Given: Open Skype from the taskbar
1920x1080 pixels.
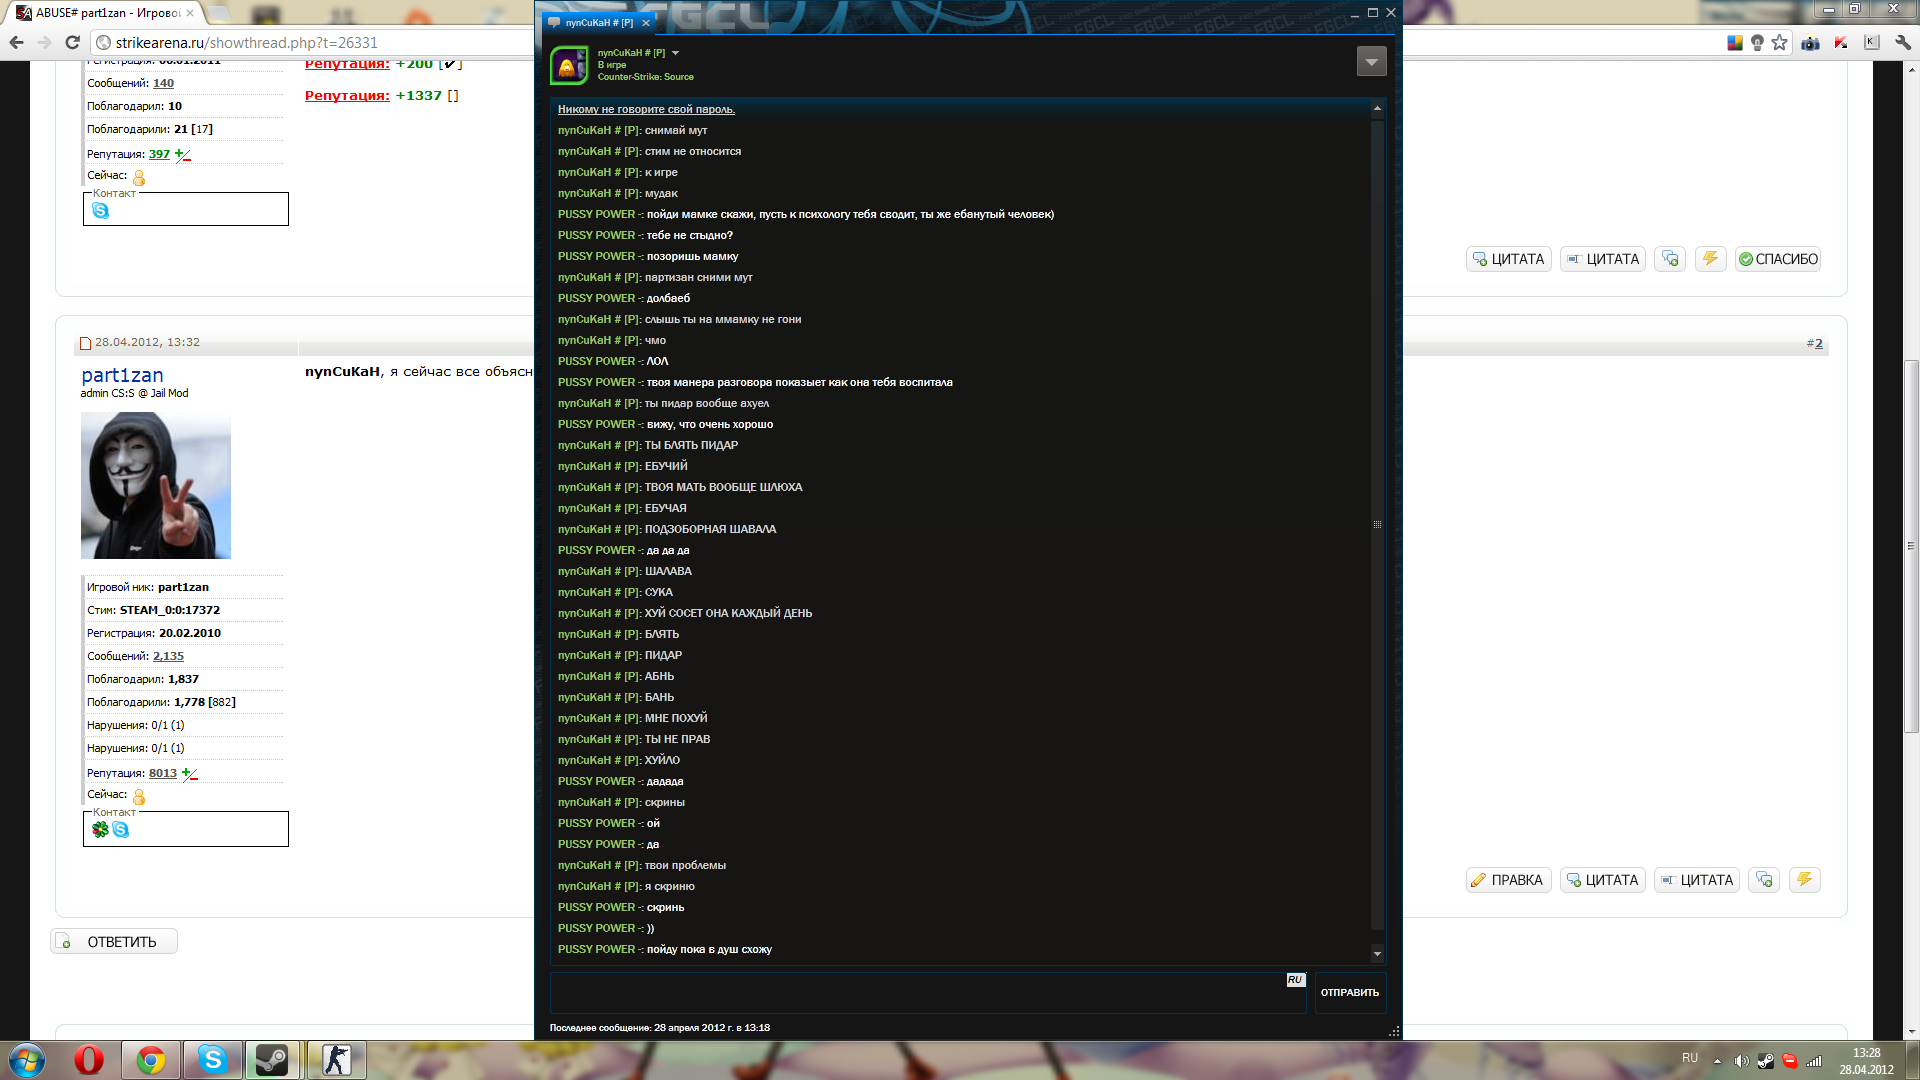Looking at the screenshot, I should (x=213, y=1060).
